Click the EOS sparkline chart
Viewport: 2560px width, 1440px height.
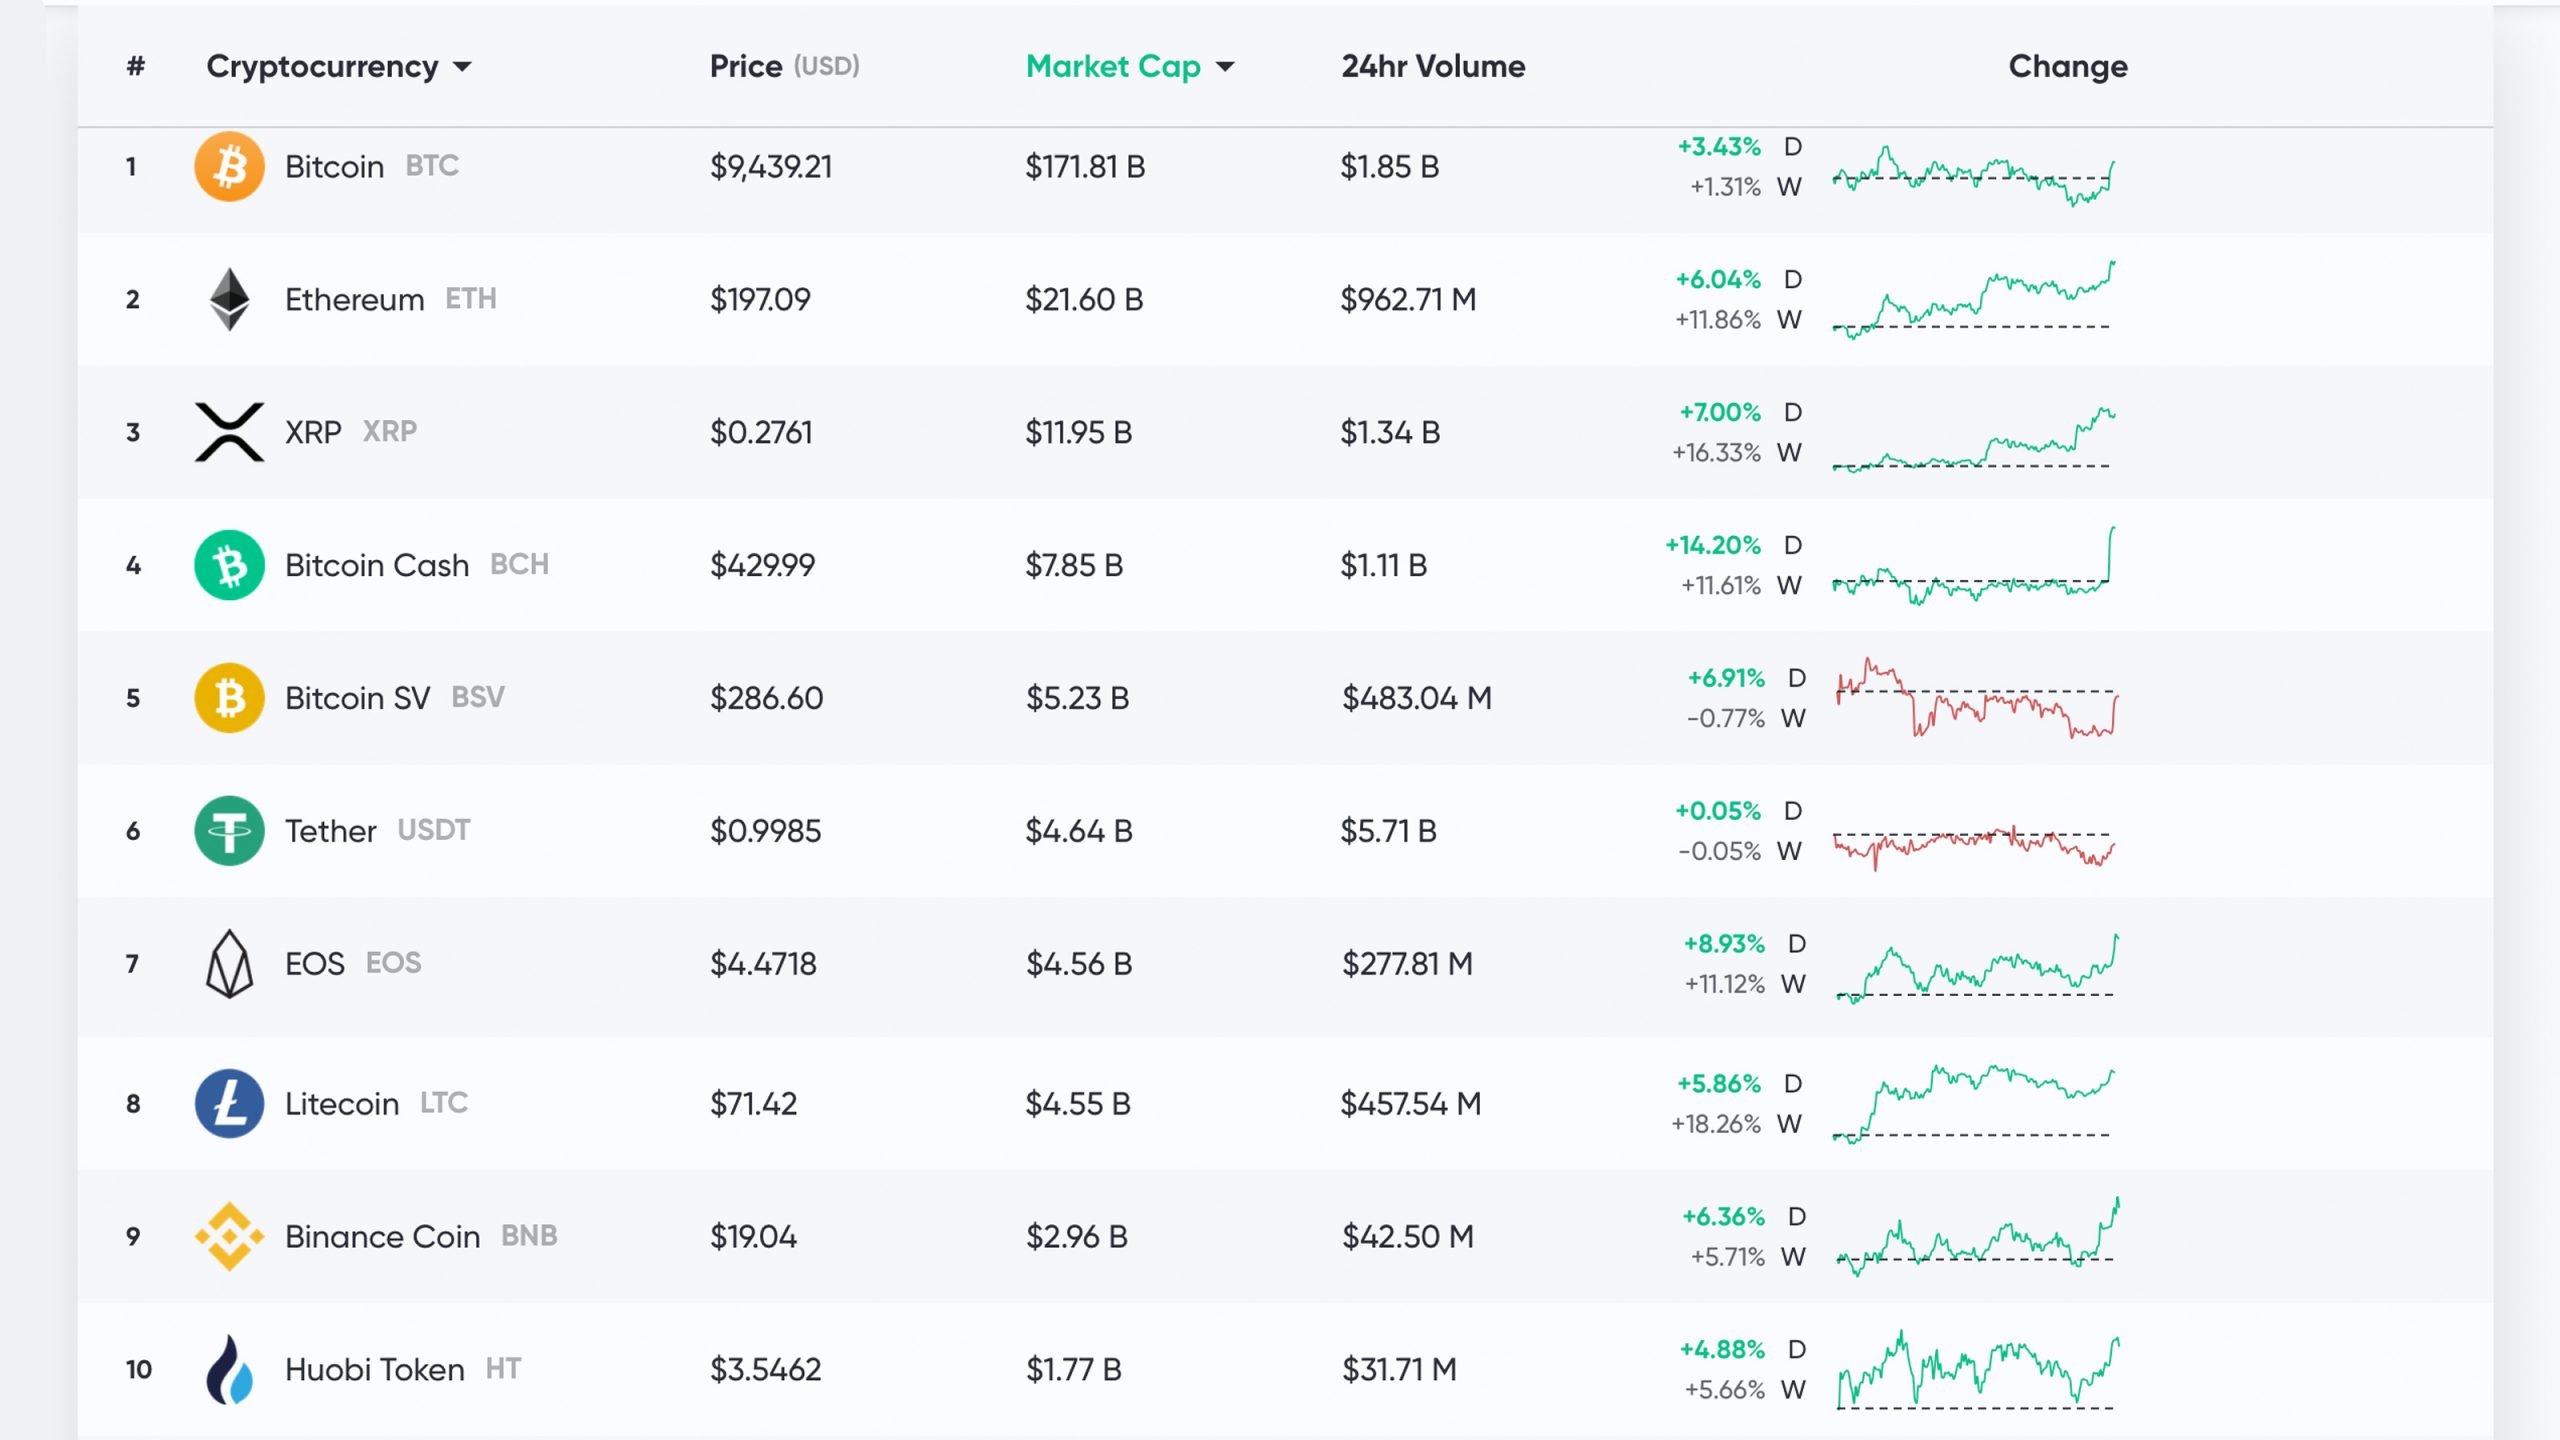(1977, 968)
